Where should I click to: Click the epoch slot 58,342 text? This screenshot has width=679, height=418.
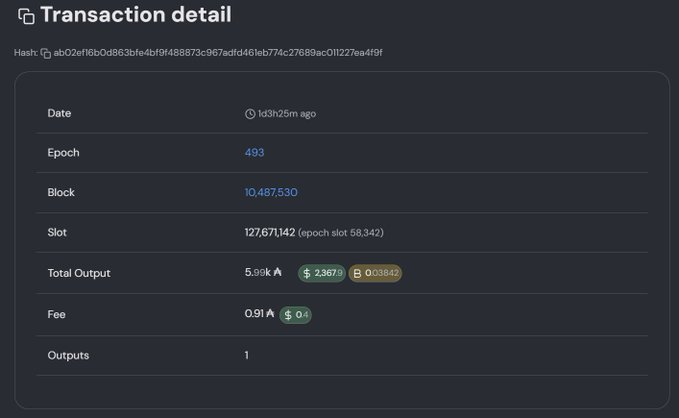click(341, 233)
